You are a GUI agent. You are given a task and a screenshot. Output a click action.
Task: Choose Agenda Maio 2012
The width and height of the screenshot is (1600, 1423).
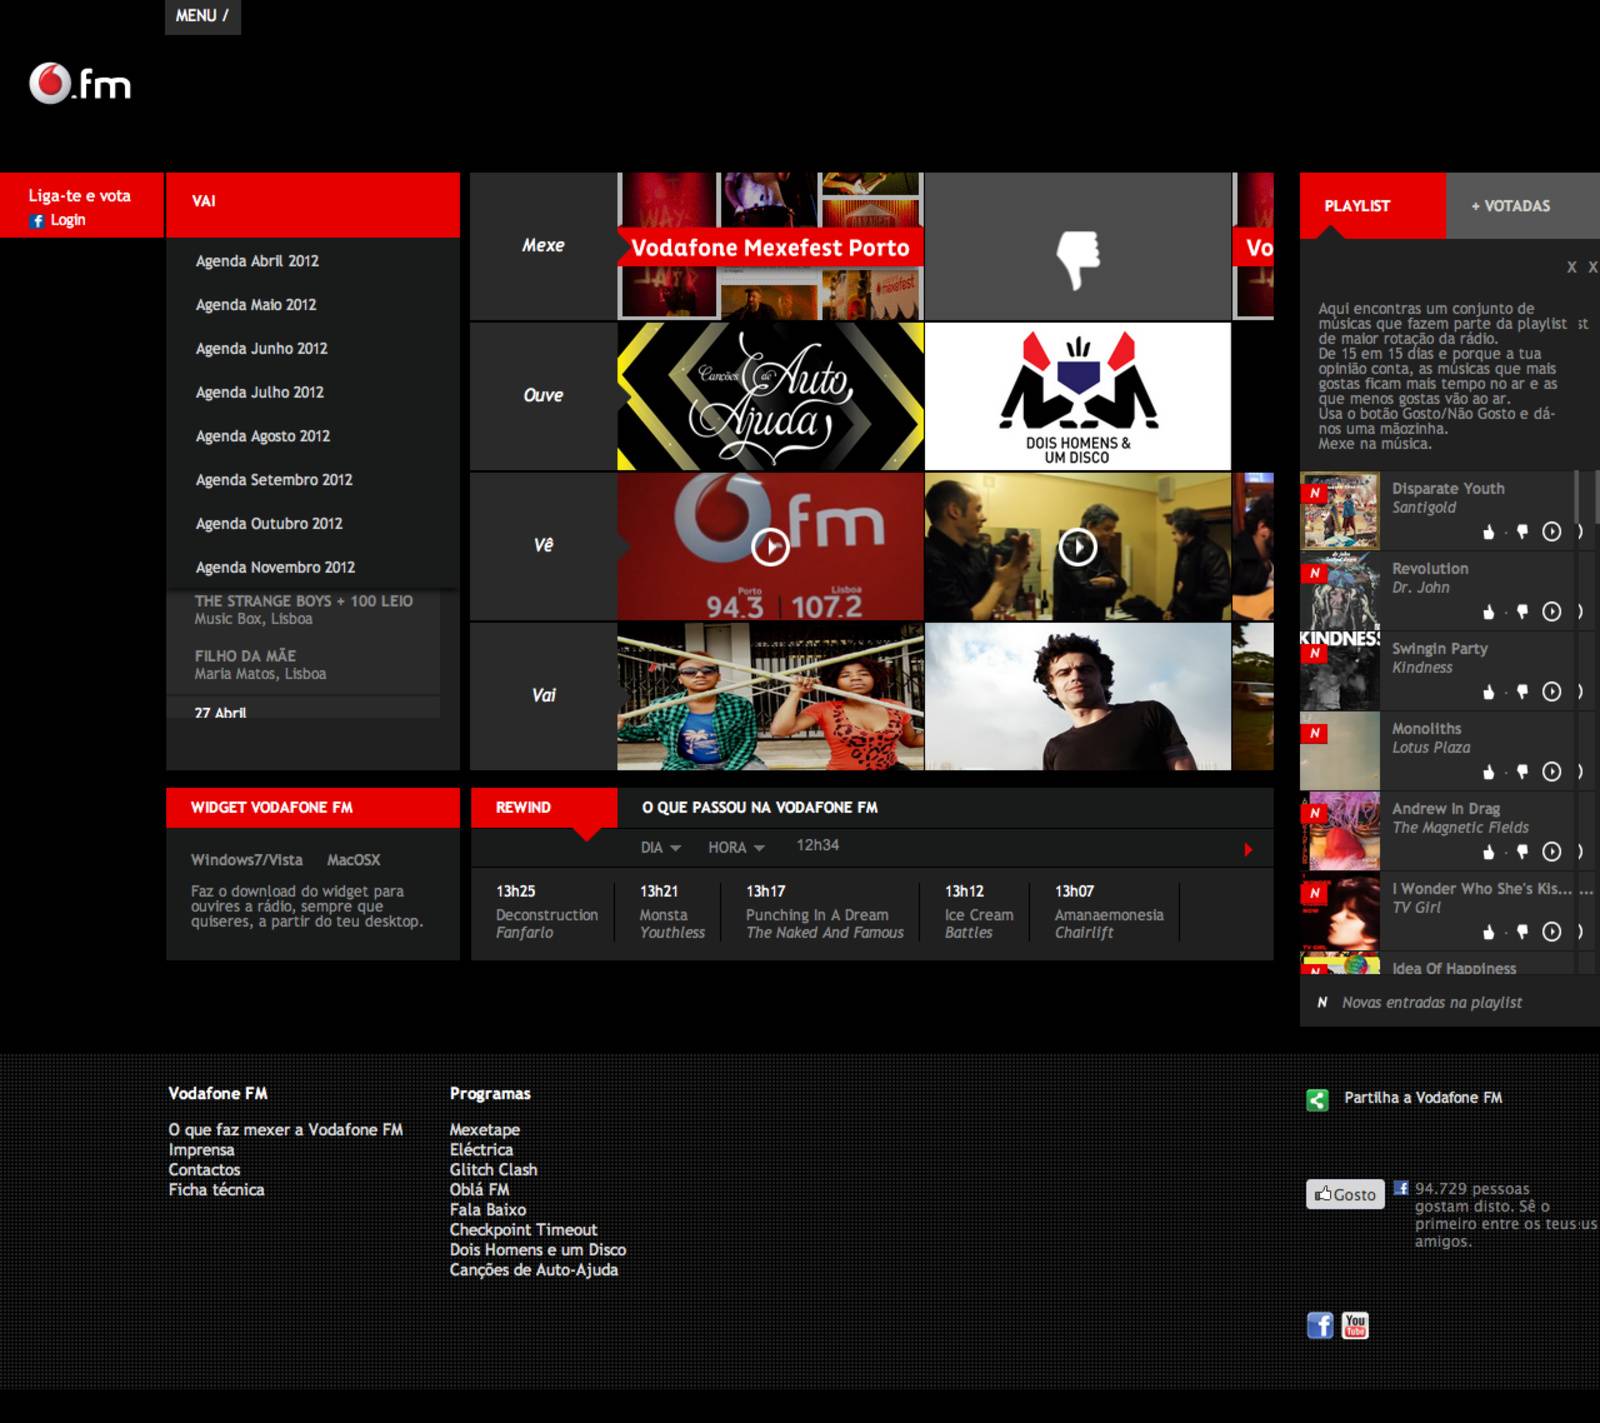click(x=256, y=305)
